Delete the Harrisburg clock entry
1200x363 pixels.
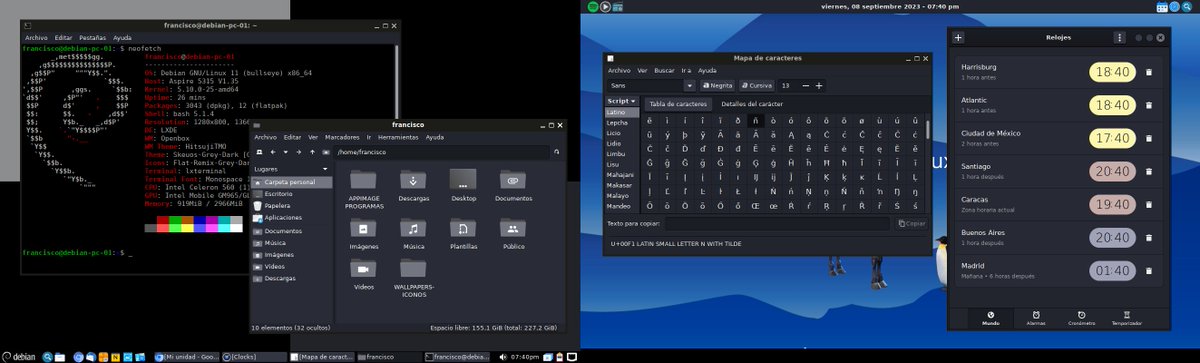pyautogui.click(x=1149, y=72)
